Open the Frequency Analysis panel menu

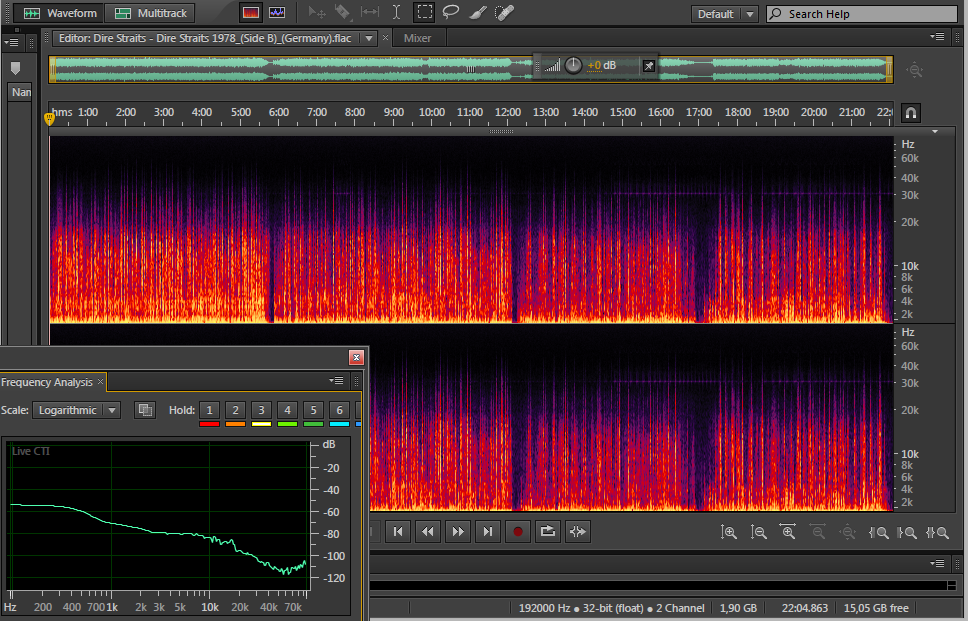[336, 381]
